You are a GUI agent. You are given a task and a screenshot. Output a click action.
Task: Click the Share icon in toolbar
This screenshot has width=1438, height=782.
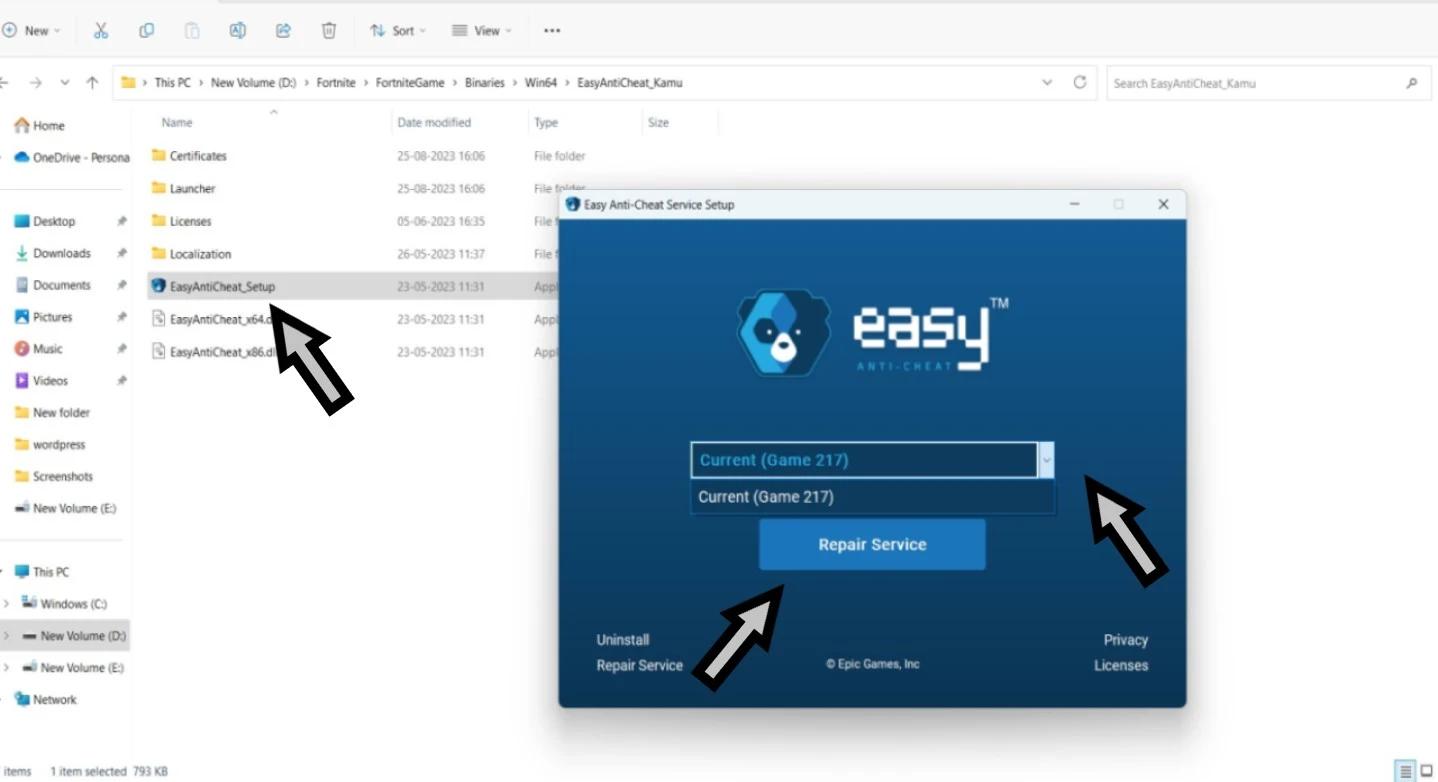coord(283,31)
